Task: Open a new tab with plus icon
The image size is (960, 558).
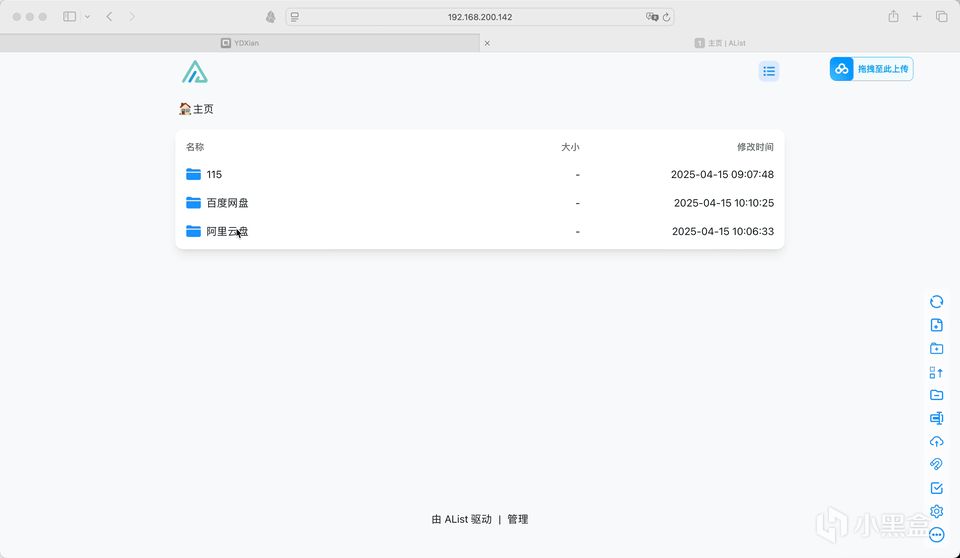Action: (x=917, y=17)
